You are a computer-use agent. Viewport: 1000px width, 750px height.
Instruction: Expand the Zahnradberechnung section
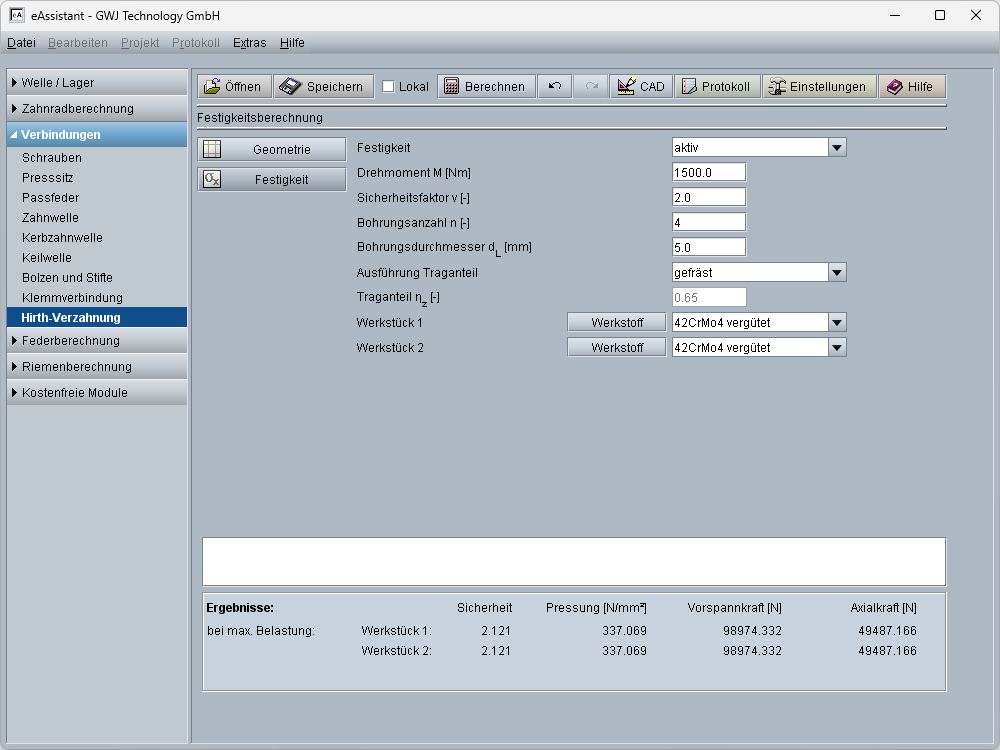[x=96, y=109]
